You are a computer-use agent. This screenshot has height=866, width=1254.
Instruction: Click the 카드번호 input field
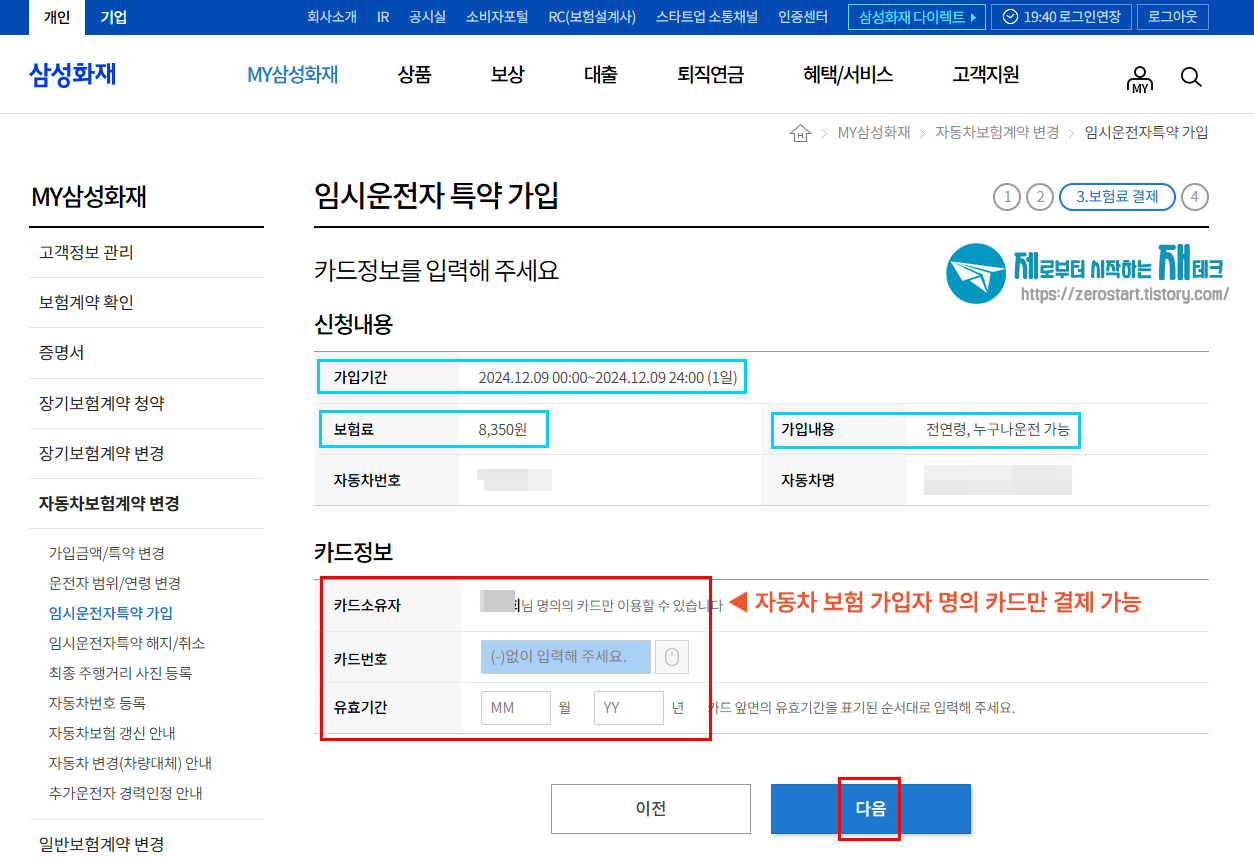point(566,657)
